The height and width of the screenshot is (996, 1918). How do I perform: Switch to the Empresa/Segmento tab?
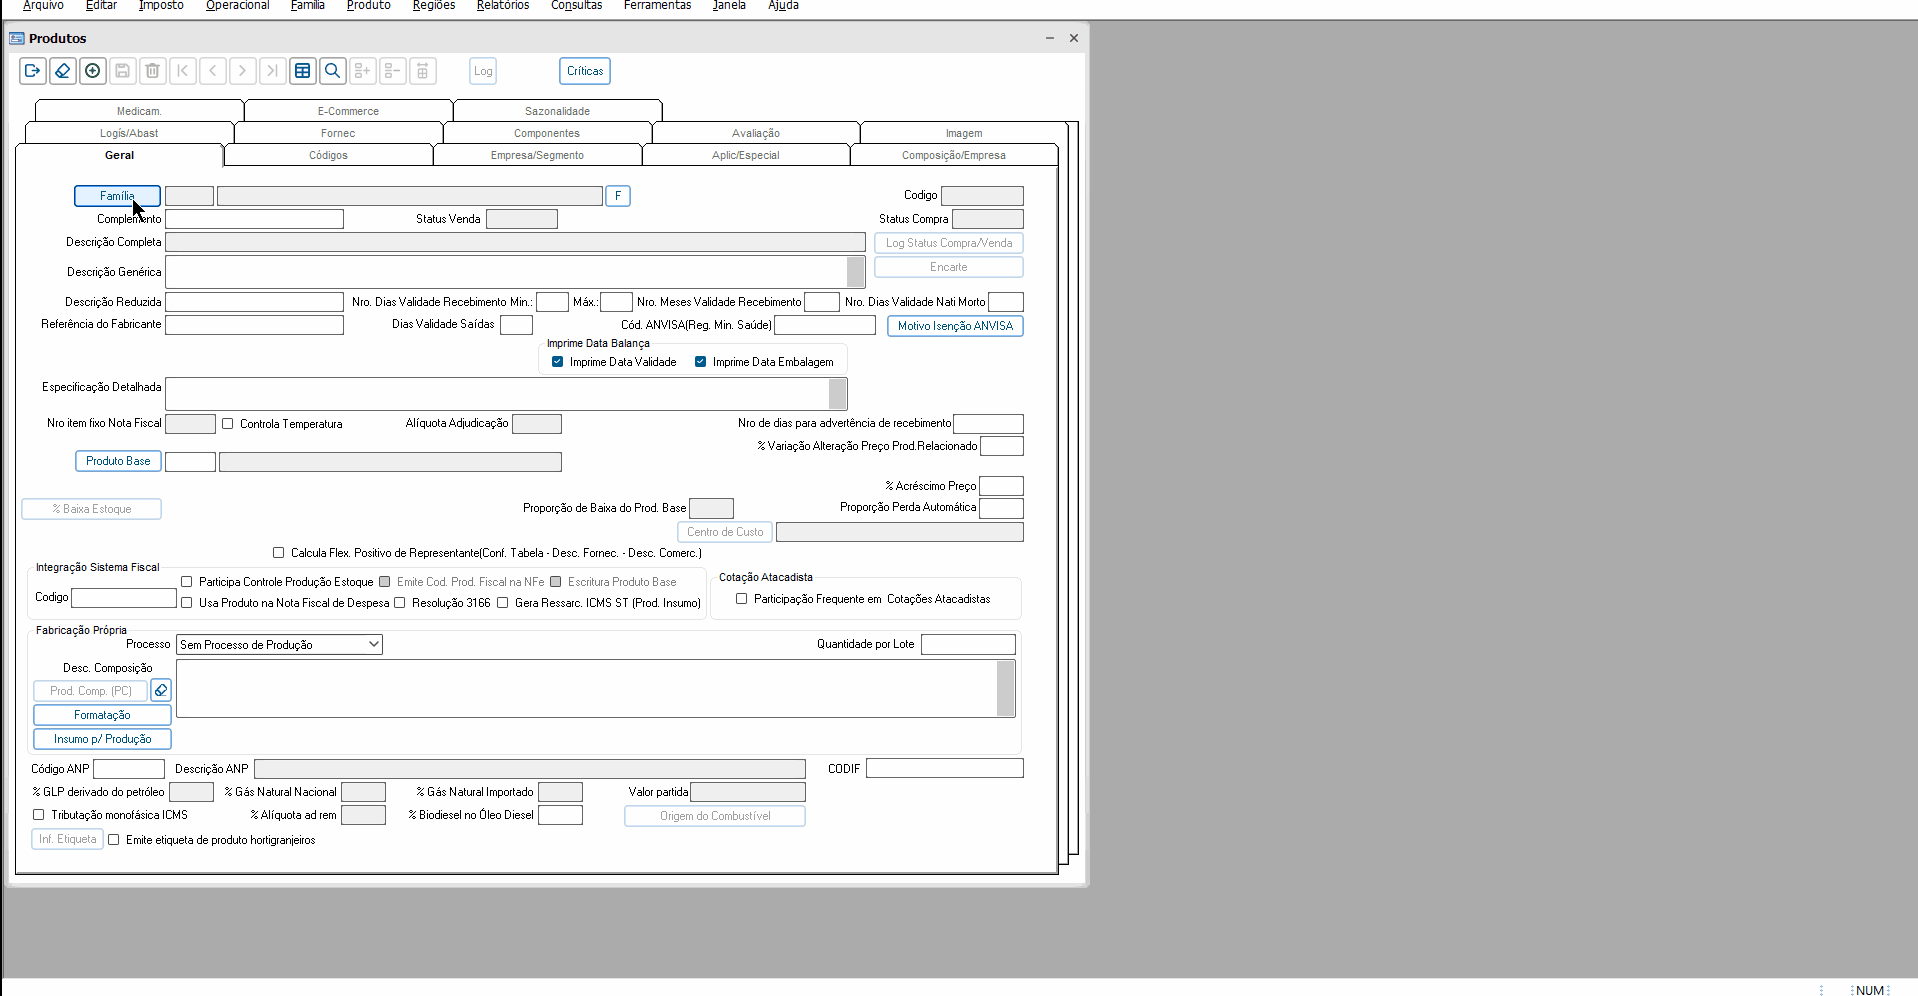(537, 155)
